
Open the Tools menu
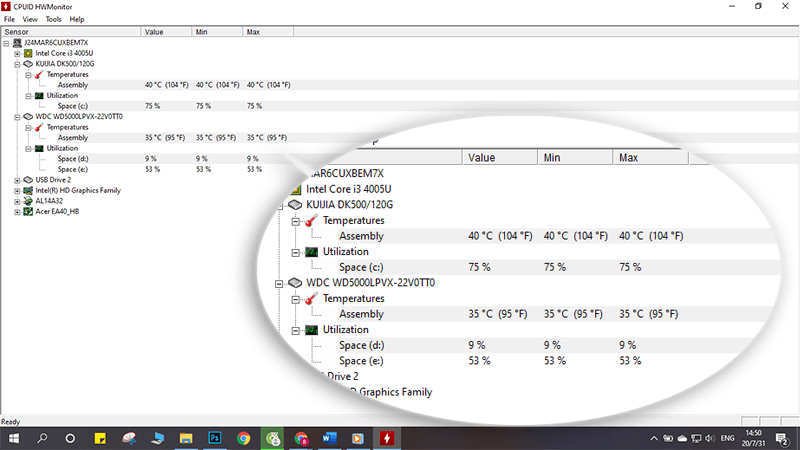pos(53,19)
